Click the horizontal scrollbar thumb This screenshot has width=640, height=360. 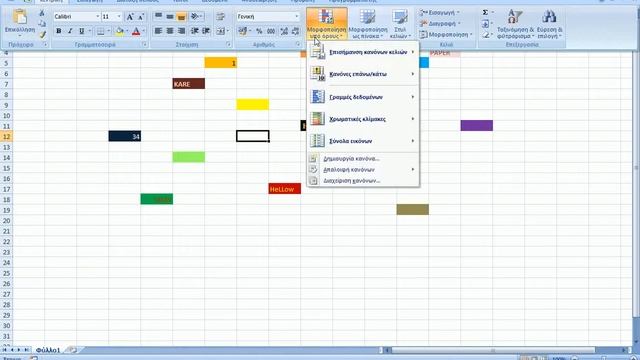493,350
